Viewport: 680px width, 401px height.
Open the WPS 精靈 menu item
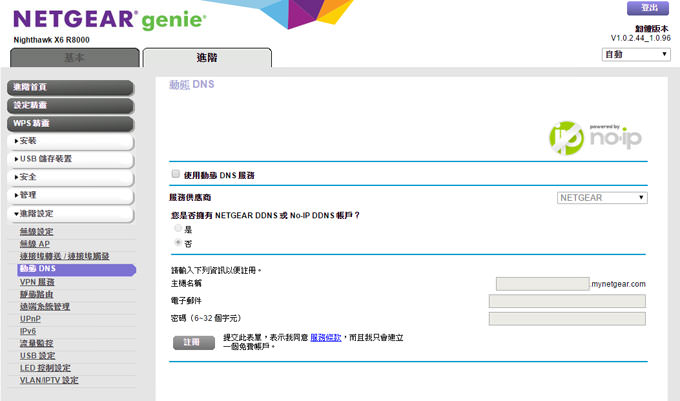(x=70, y=124)
